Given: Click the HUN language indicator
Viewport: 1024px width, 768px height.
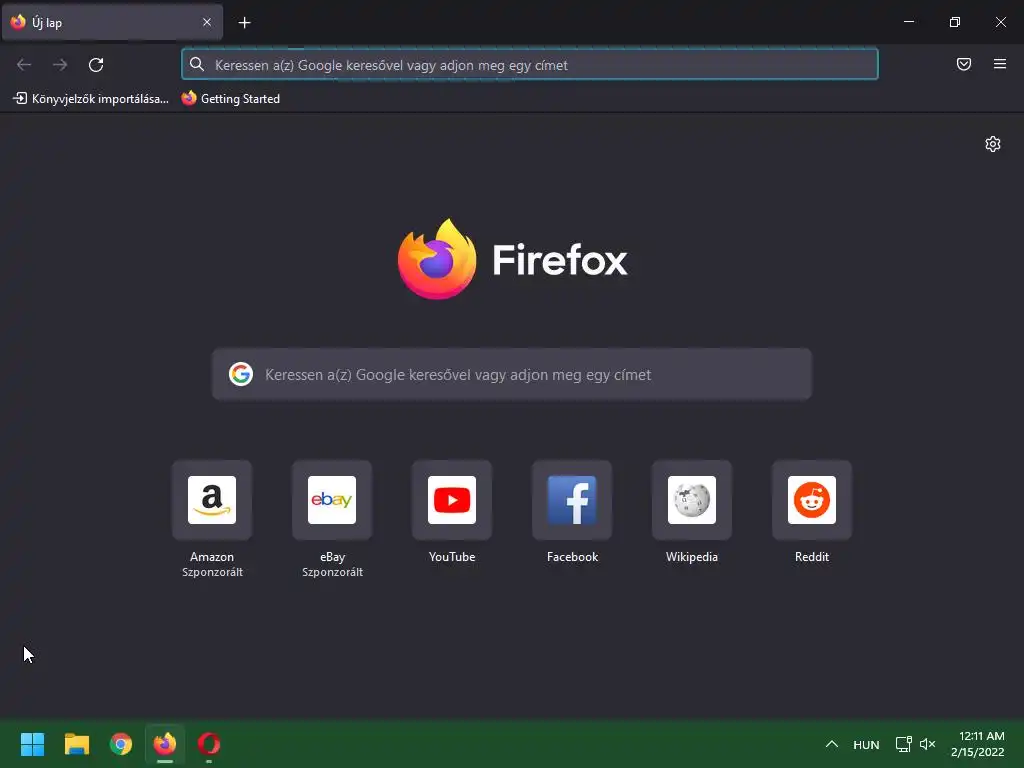Looking at the screenshot, I should click(866, 744).
